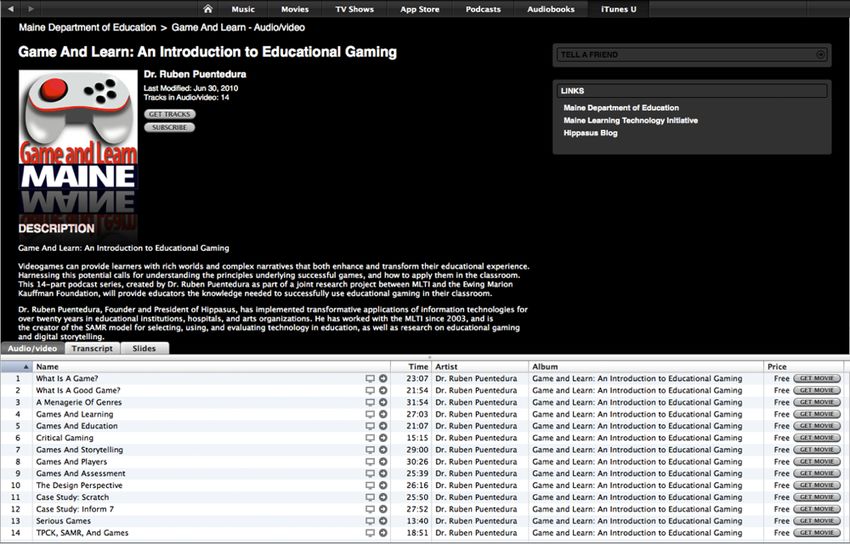Click the video icon for Critical Gaming
This screenshot has height=544, width=850.
(370, 438)
